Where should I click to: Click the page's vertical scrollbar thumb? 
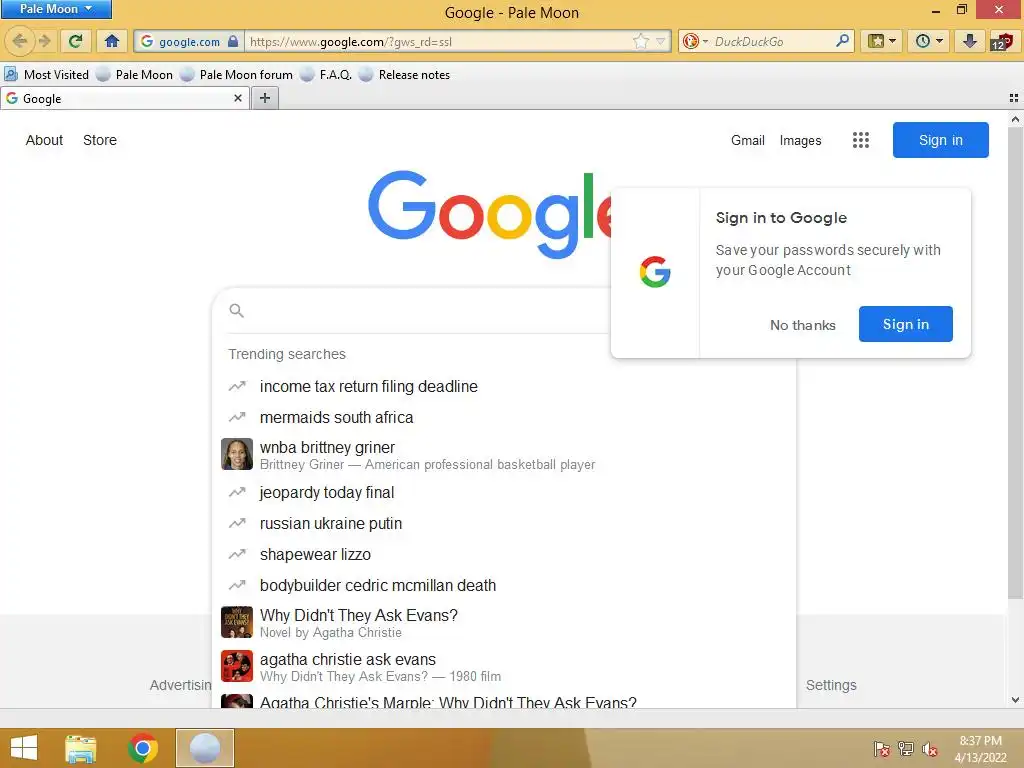tap(1015, 362)
